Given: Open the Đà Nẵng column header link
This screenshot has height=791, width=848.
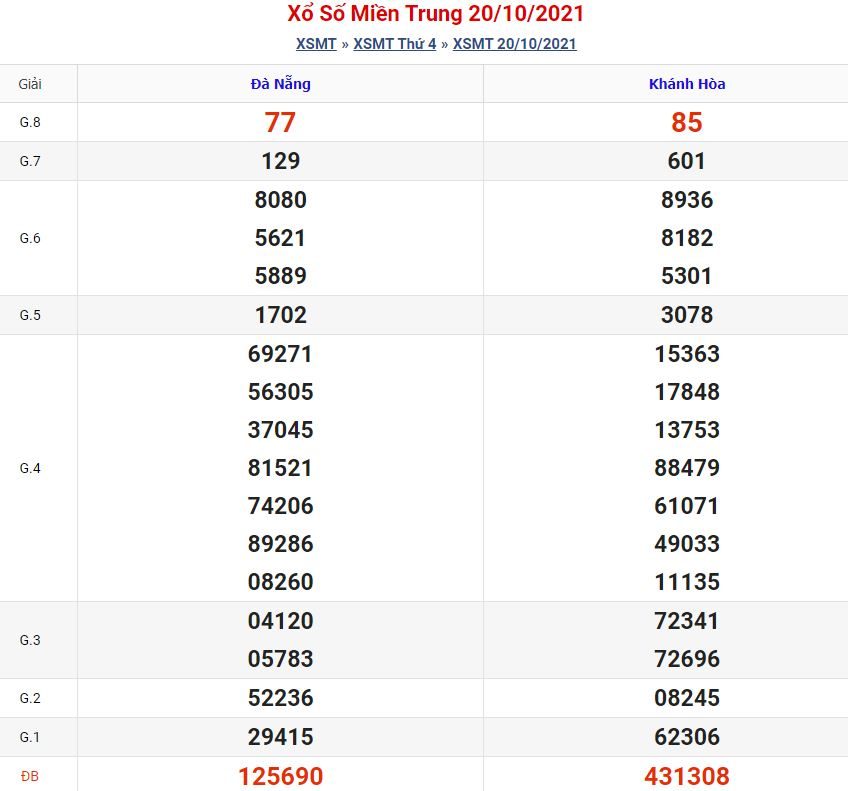Looking at the screenshot, I should (x=280, y=84).
